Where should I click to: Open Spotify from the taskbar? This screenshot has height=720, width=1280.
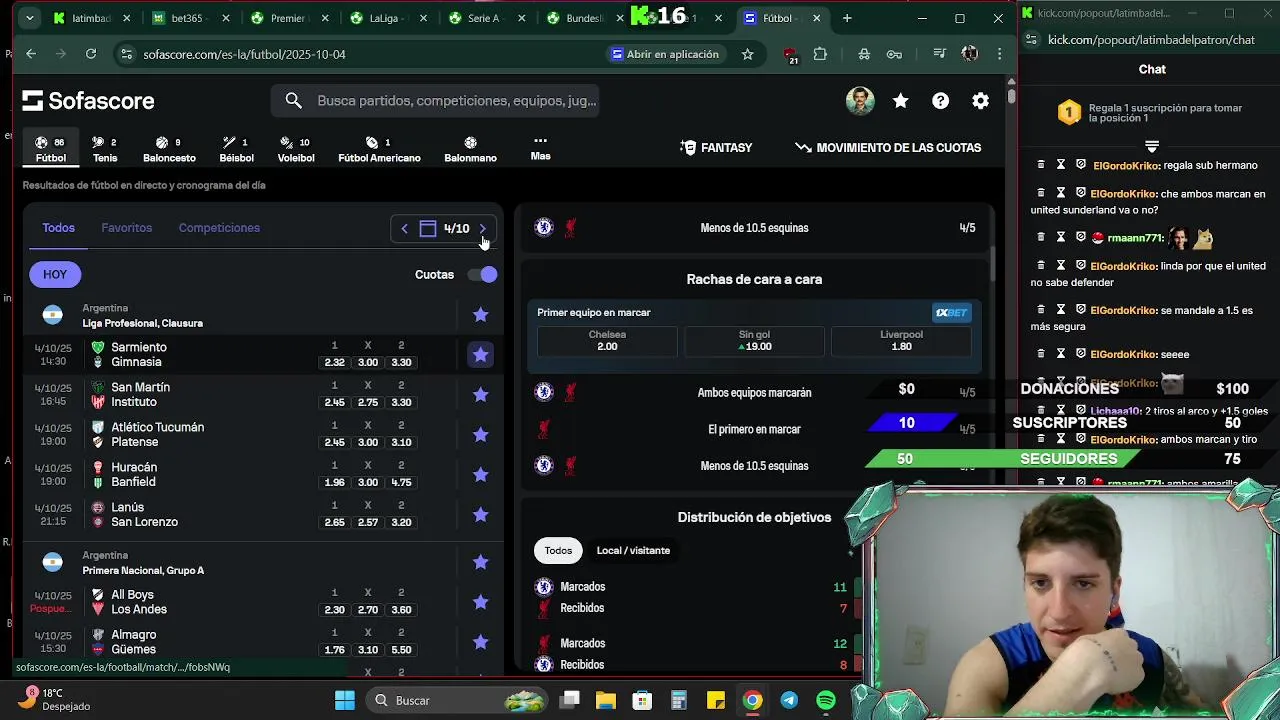826,700
